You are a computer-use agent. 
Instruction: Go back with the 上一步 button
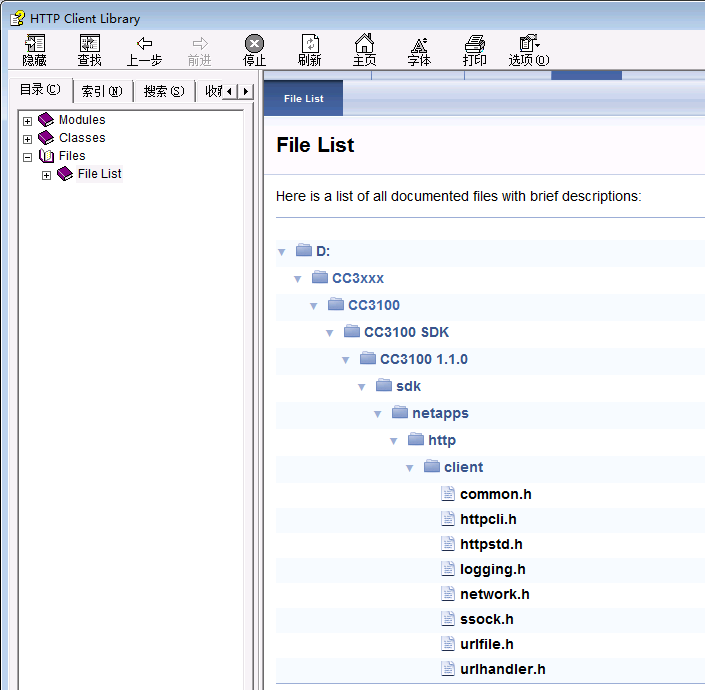(144, 50)
